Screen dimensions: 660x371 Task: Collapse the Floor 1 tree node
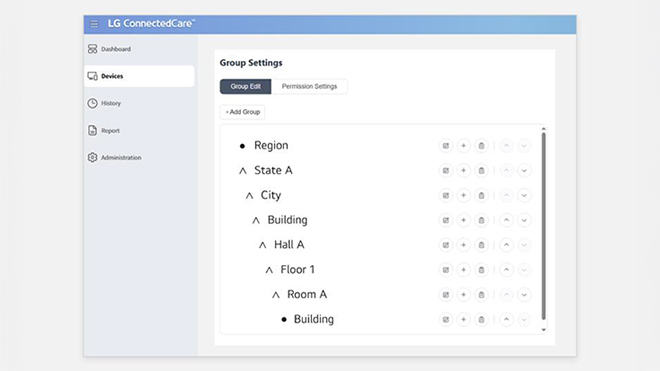(x=269, y=270)
